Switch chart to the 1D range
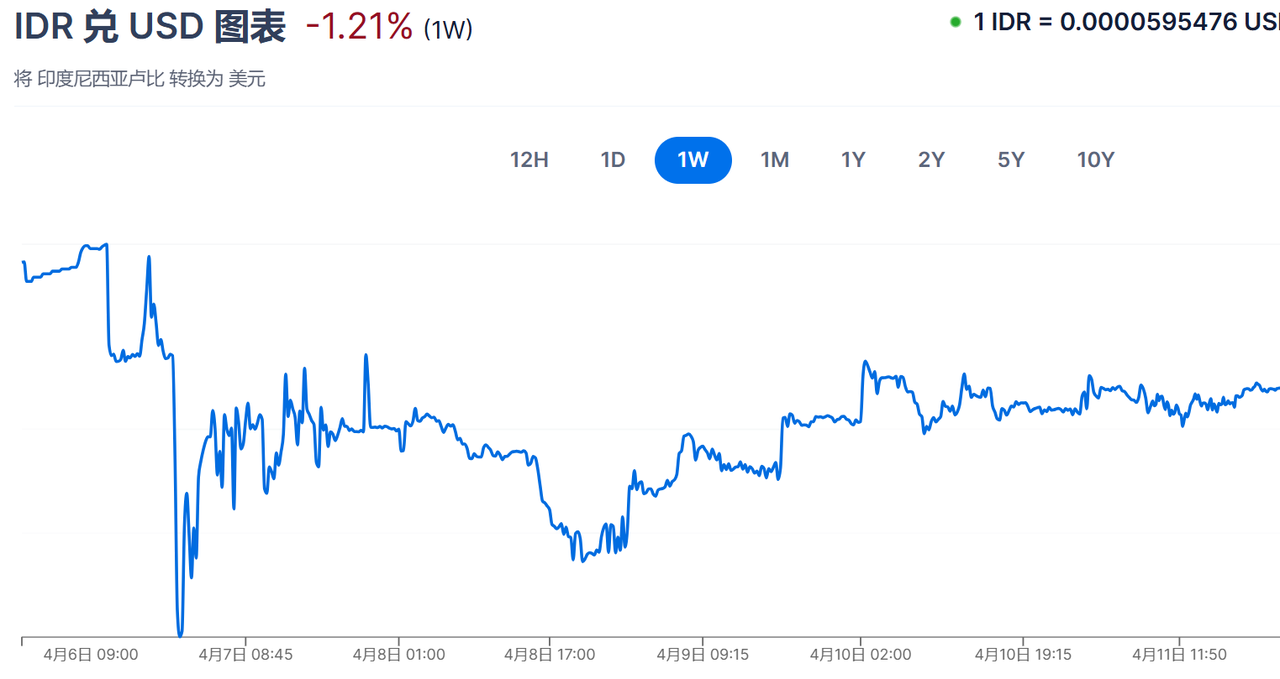 click(612, 160)
